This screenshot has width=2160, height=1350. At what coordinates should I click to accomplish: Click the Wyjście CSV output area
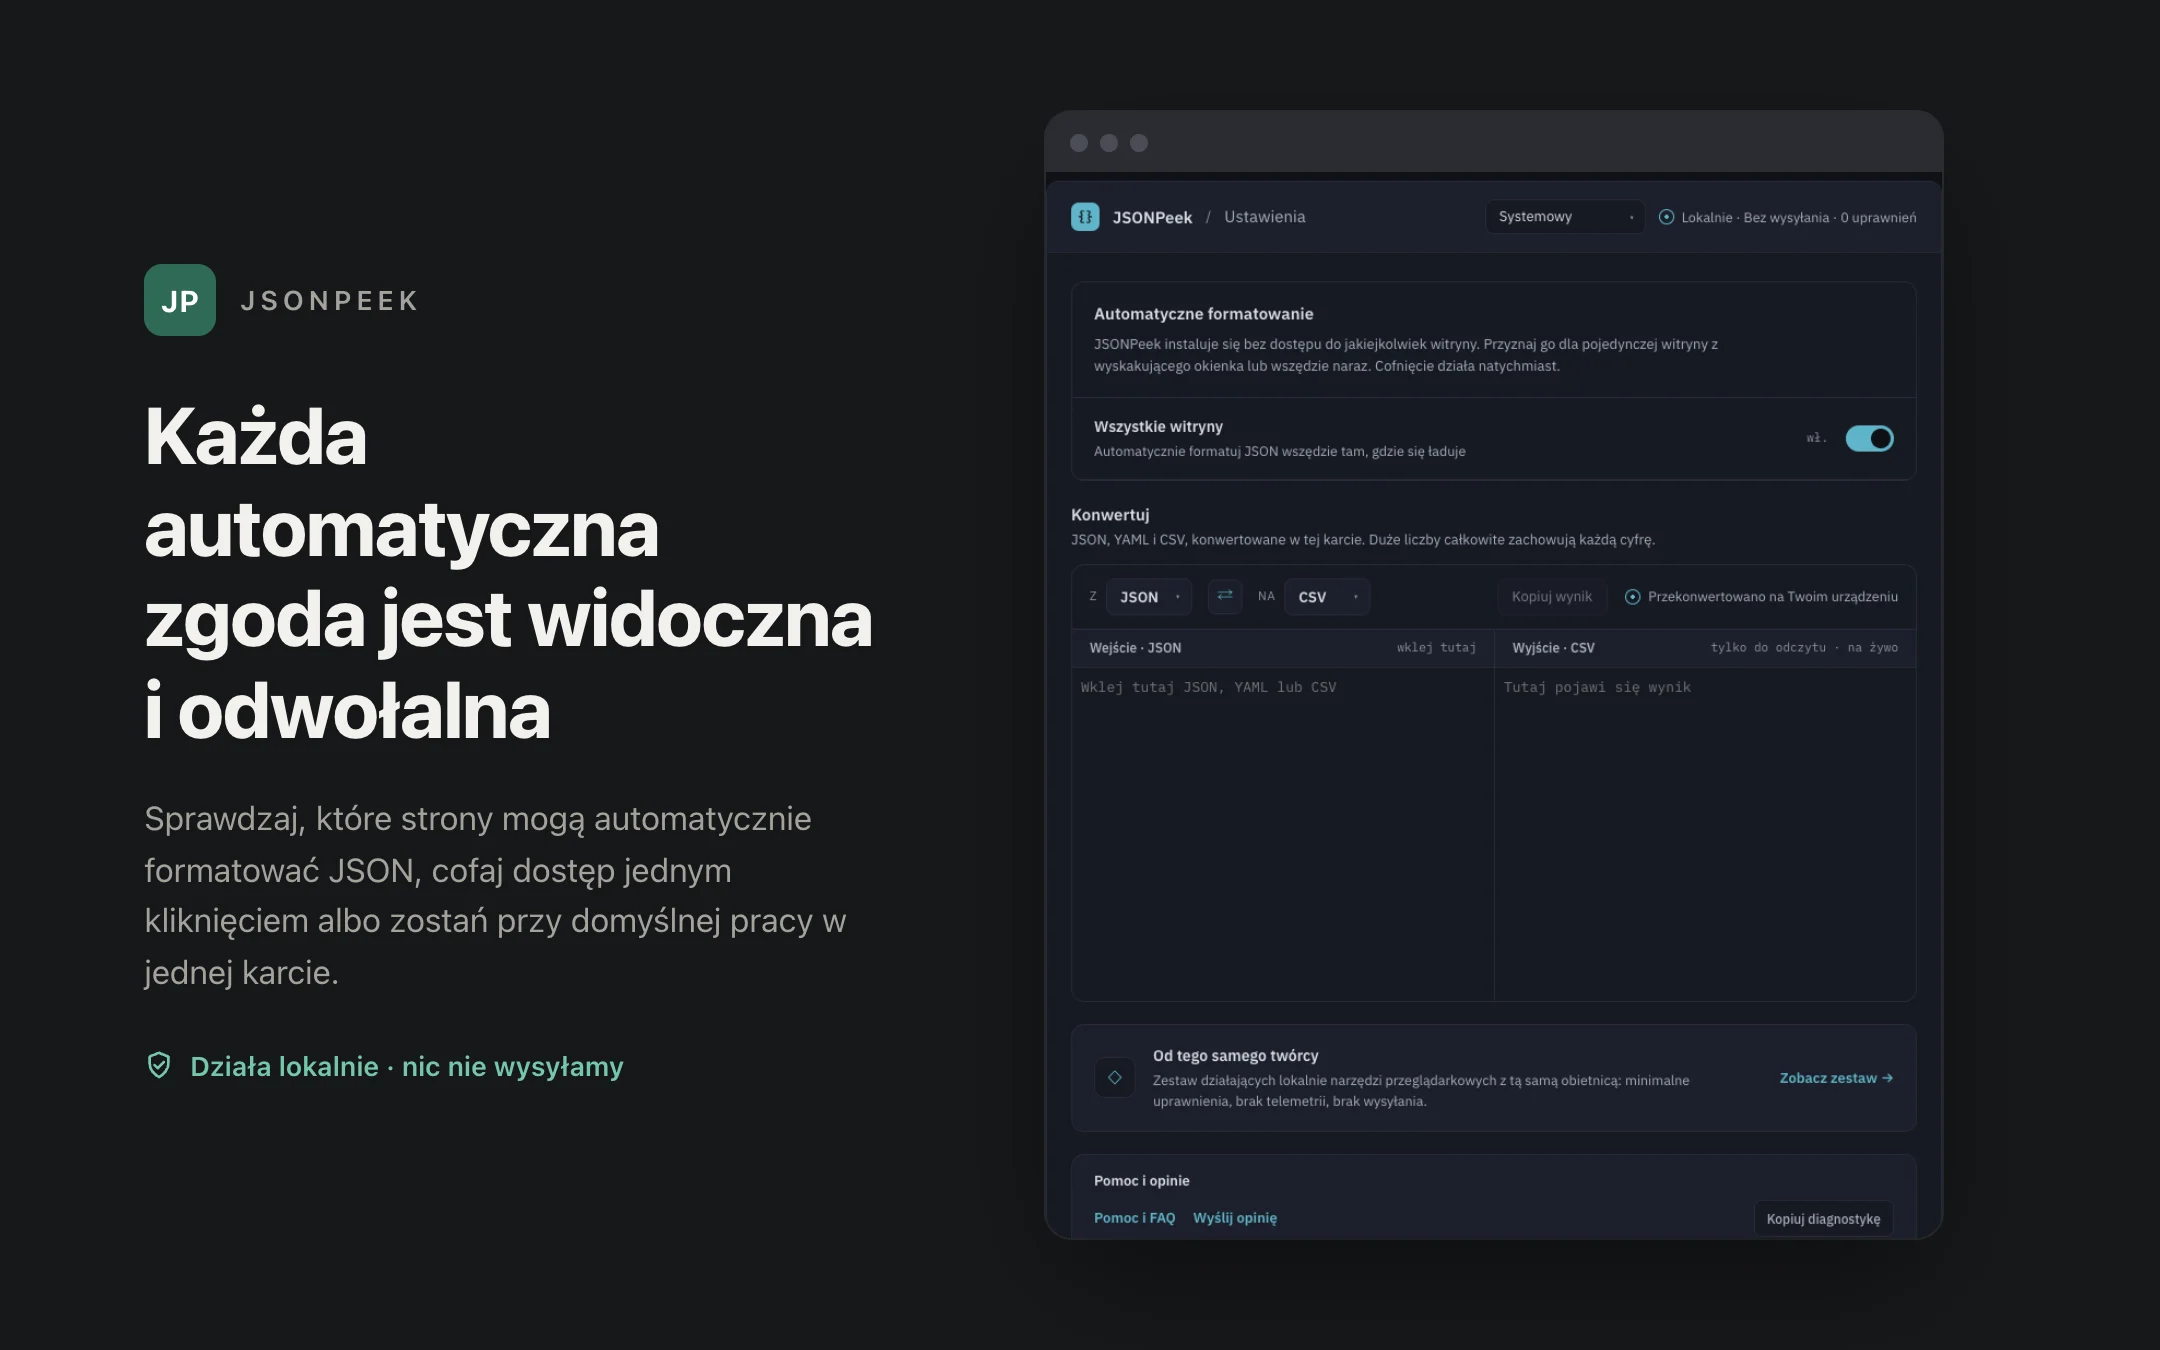click(1705, 833)
